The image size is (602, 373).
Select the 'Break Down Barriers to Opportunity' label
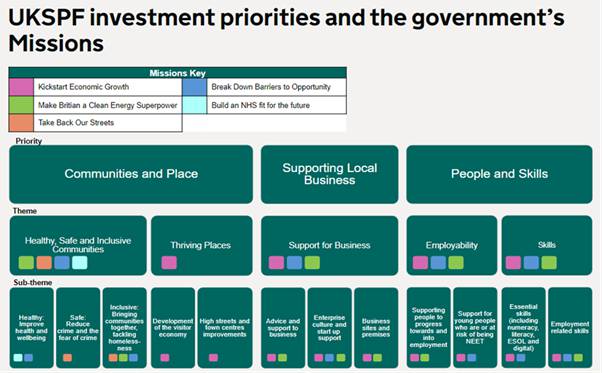(x=271, y=87)
